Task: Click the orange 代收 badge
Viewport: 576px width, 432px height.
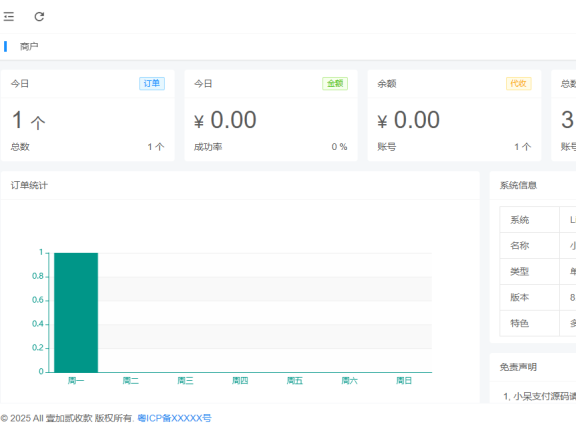Action: point(518,83)
